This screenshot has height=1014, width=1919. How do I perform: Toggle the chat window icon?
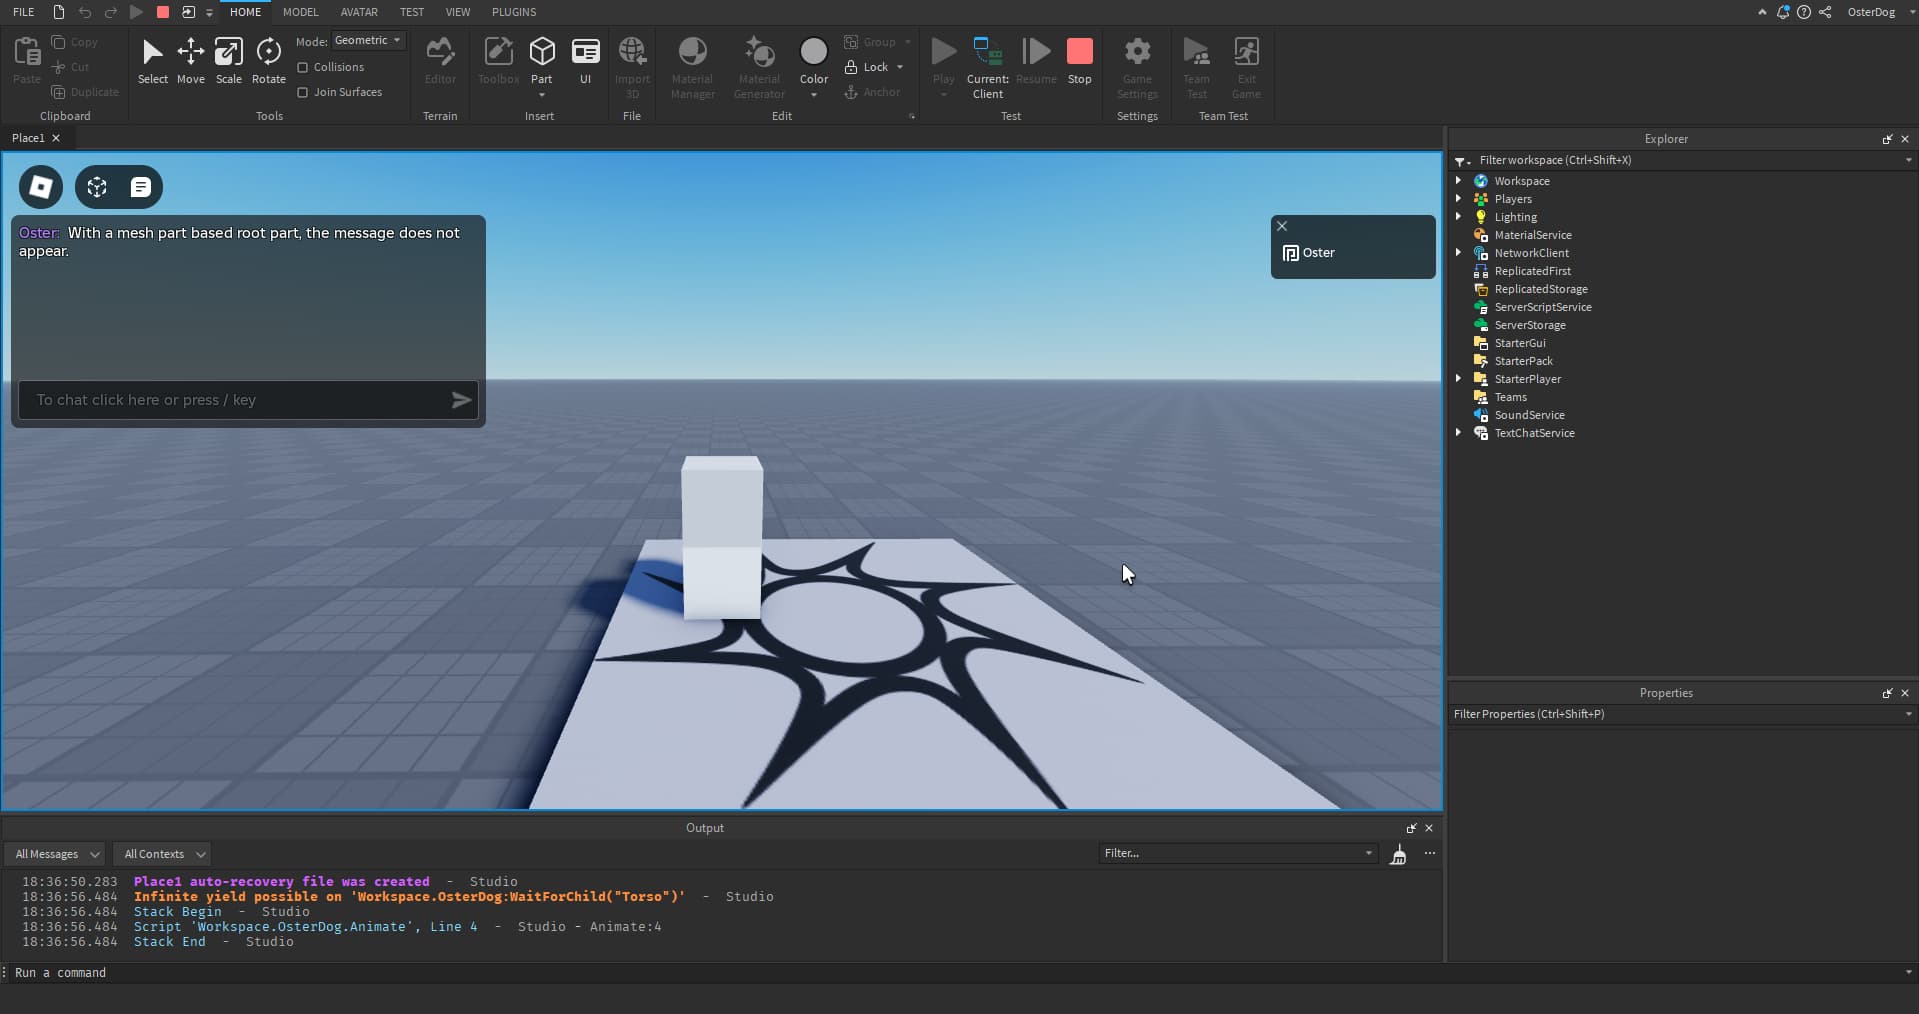(141, 187)
